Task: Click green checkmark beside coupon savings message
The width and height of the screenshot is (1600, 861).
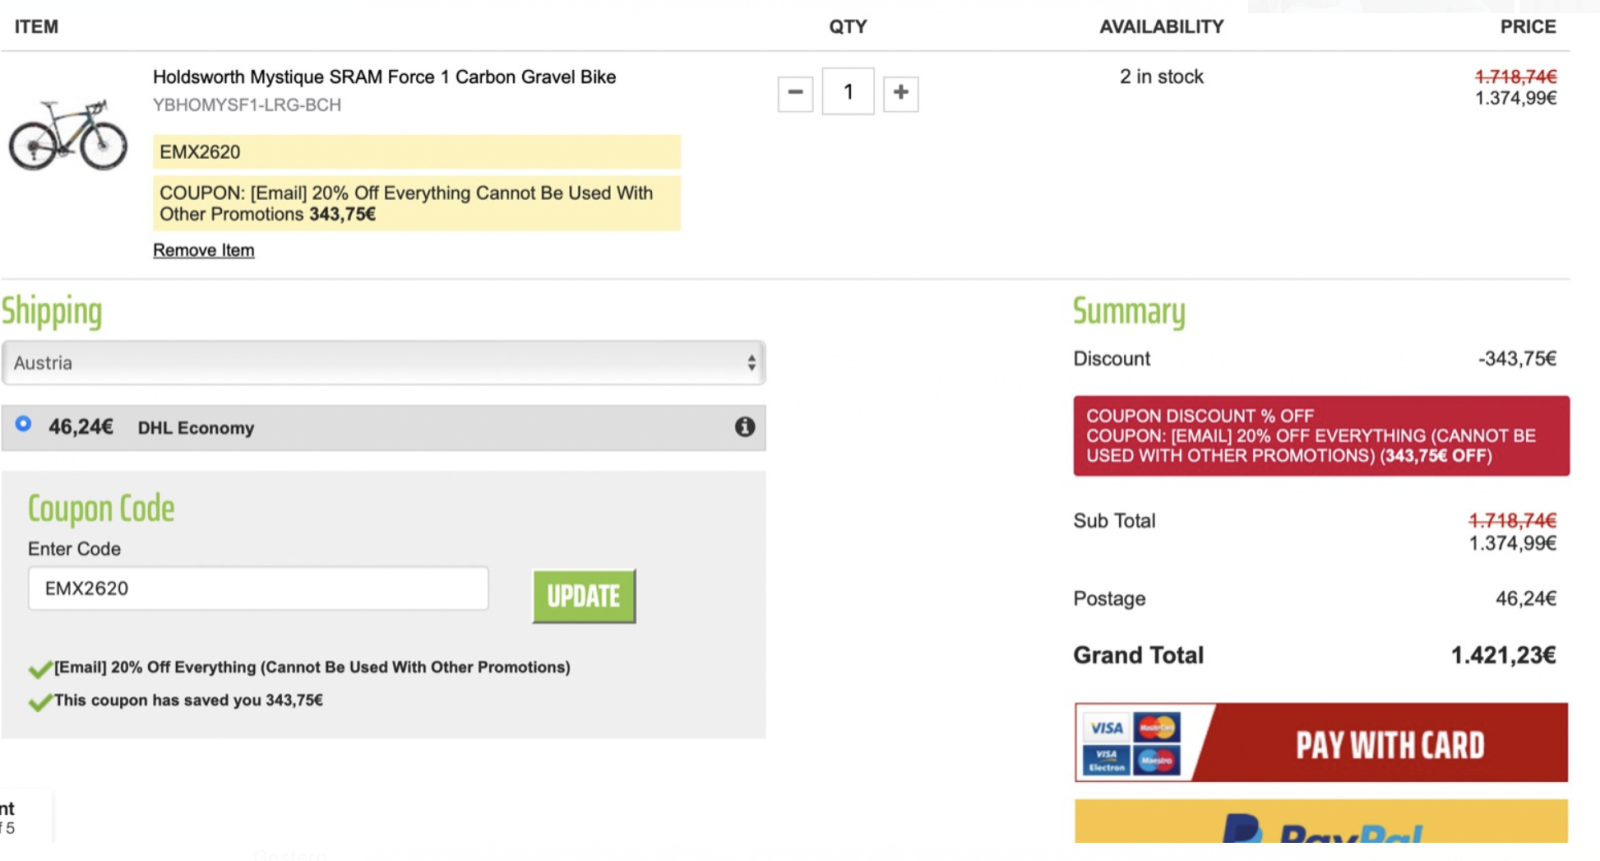Action: [40, 702]
